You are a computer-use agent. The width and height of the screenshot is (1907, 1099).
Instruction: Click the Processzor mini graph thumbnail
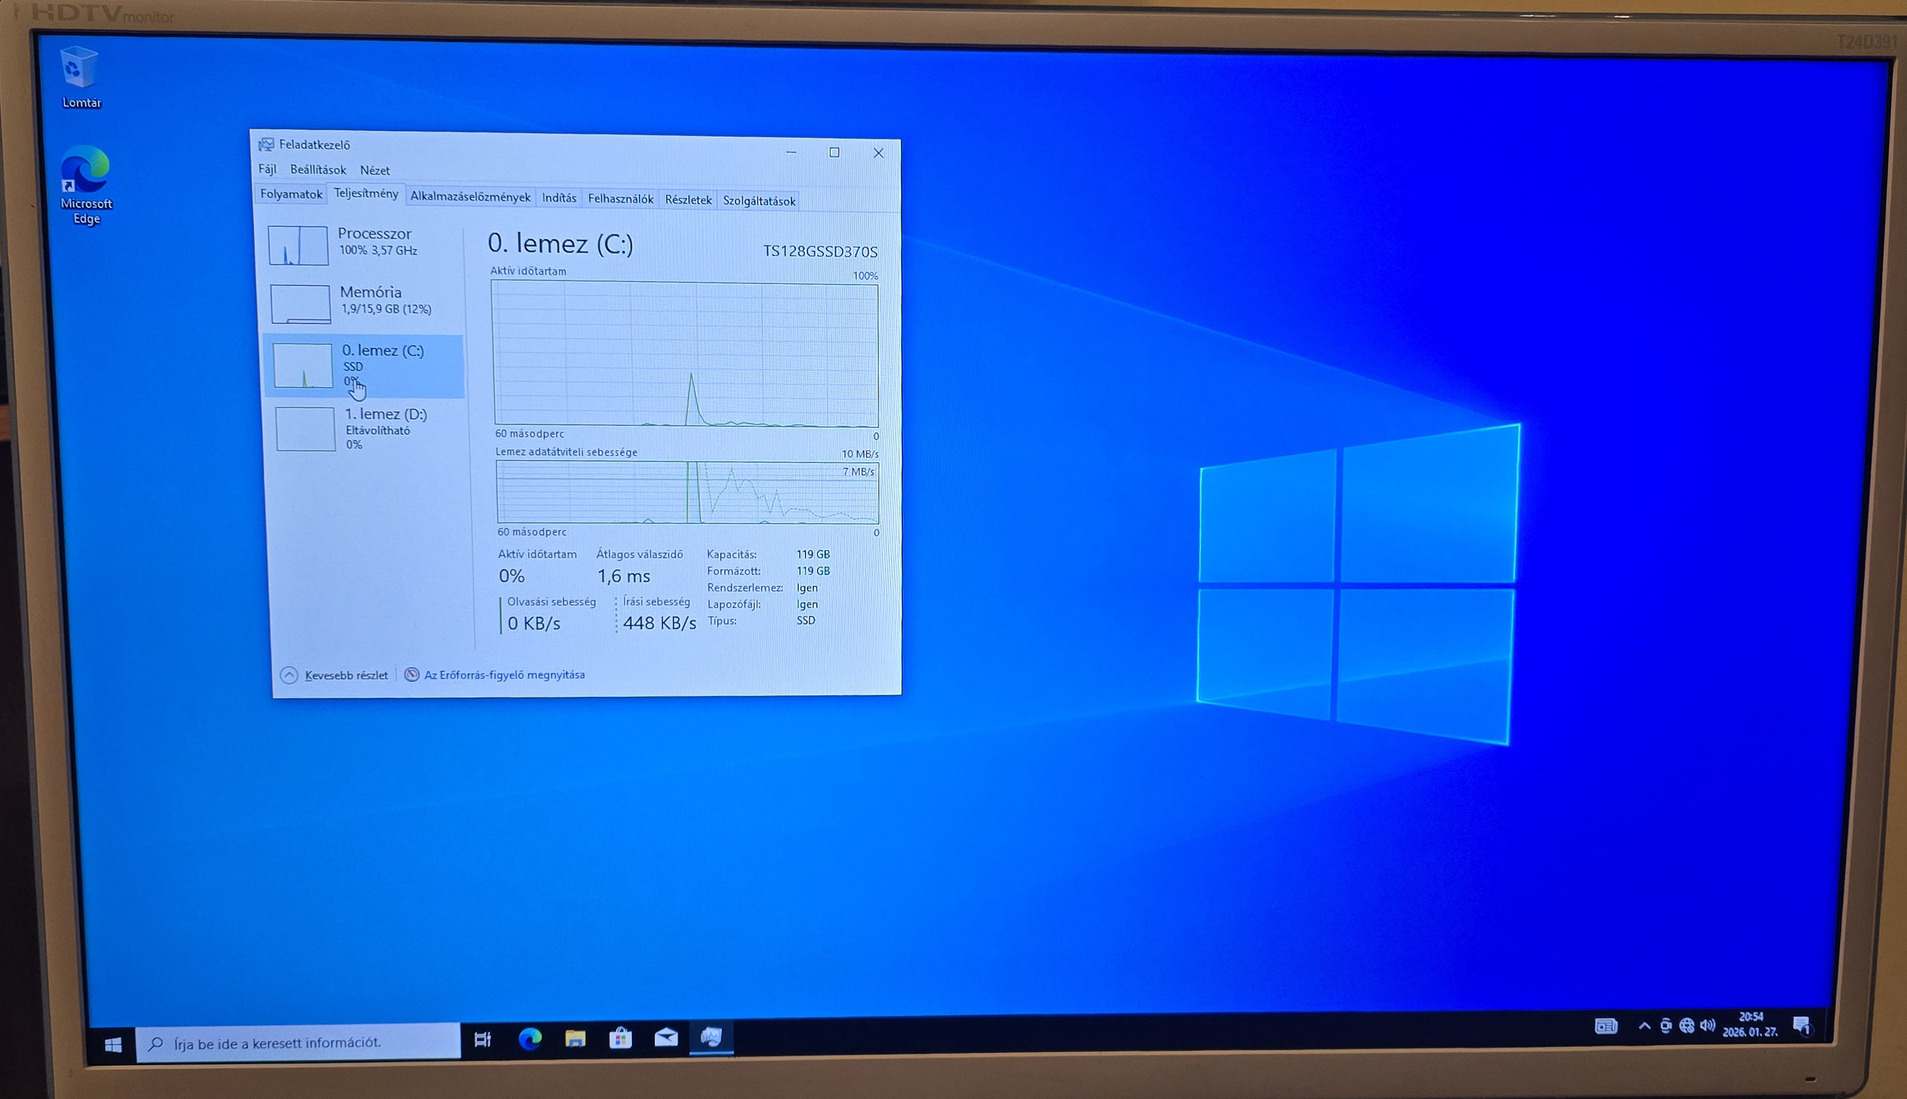point(298,245)
